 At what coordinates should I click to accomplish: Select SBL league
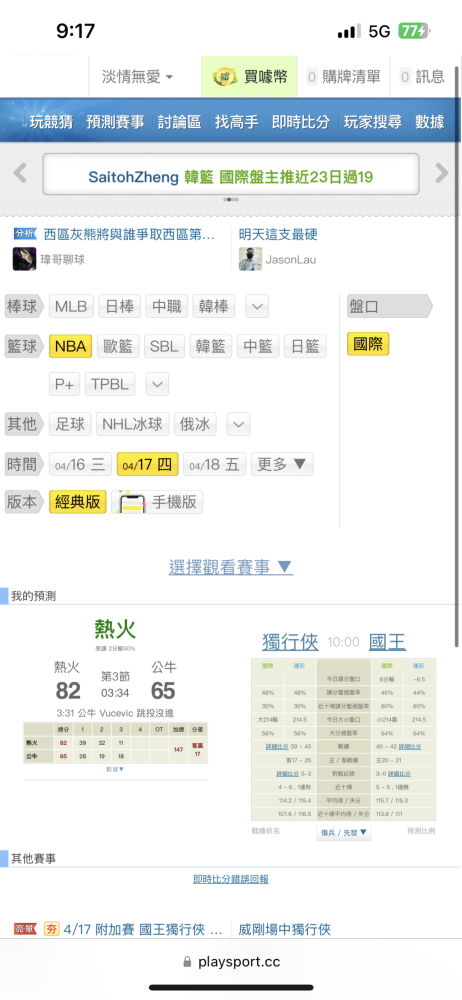tap(164, 346)
